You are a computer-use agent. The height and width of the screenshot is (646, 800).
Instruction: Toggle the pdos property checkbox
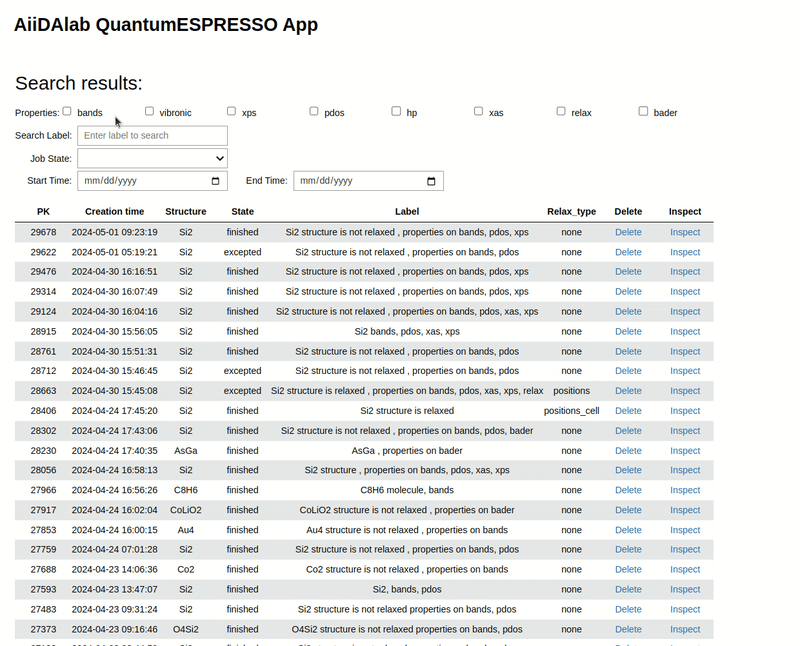[314, 111]
